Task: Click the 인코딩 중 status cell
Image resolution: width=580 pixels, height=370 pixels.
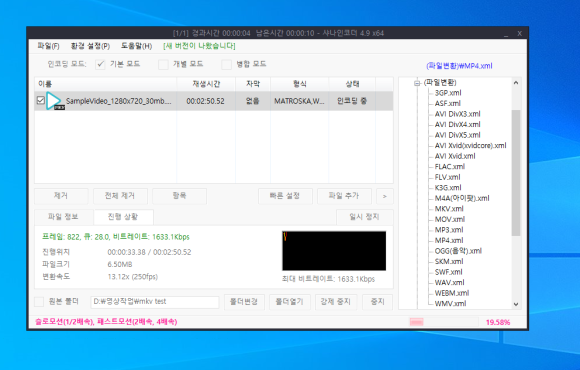Action: tap(352, 101)
